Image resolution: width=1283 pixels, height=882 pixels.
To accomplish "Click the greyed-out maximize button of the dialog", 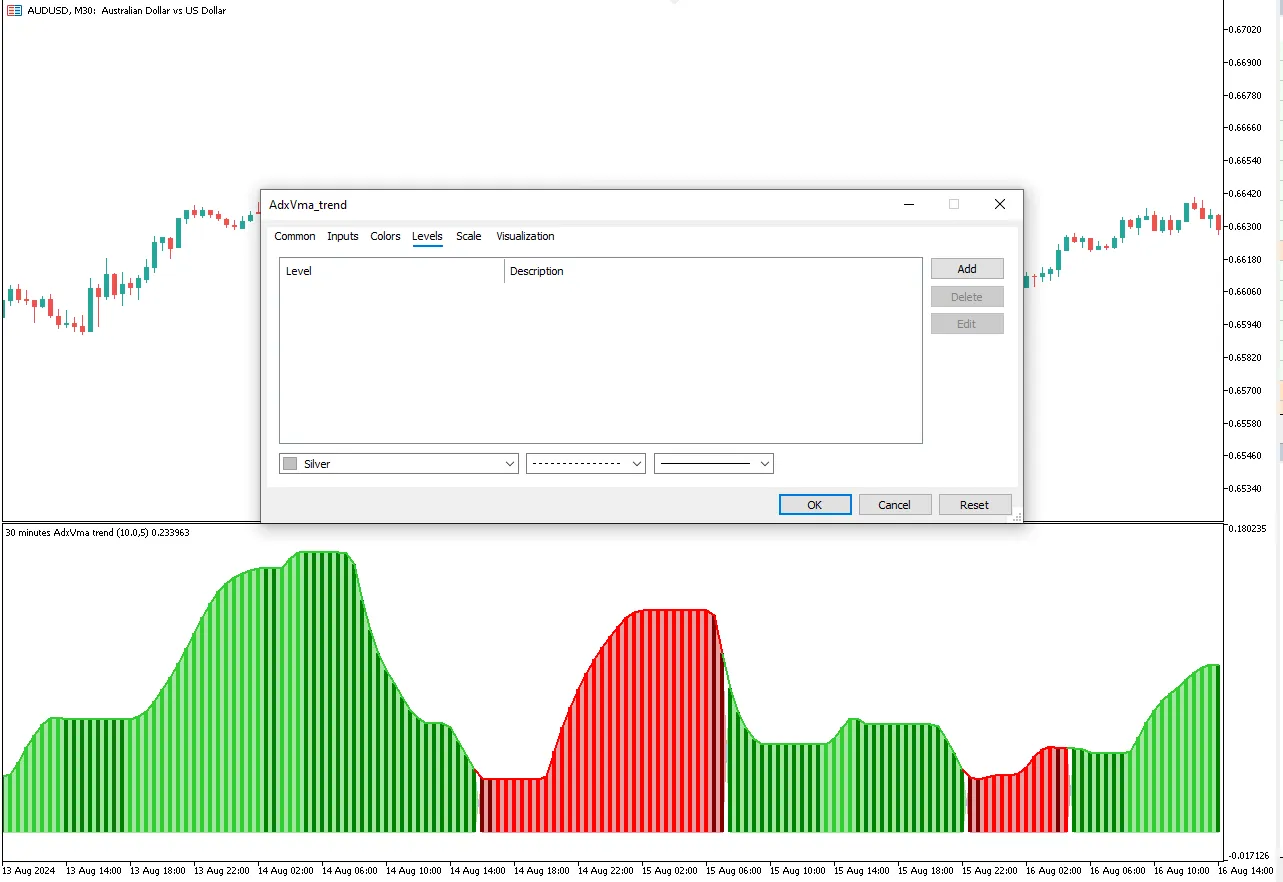I will 954,204.
